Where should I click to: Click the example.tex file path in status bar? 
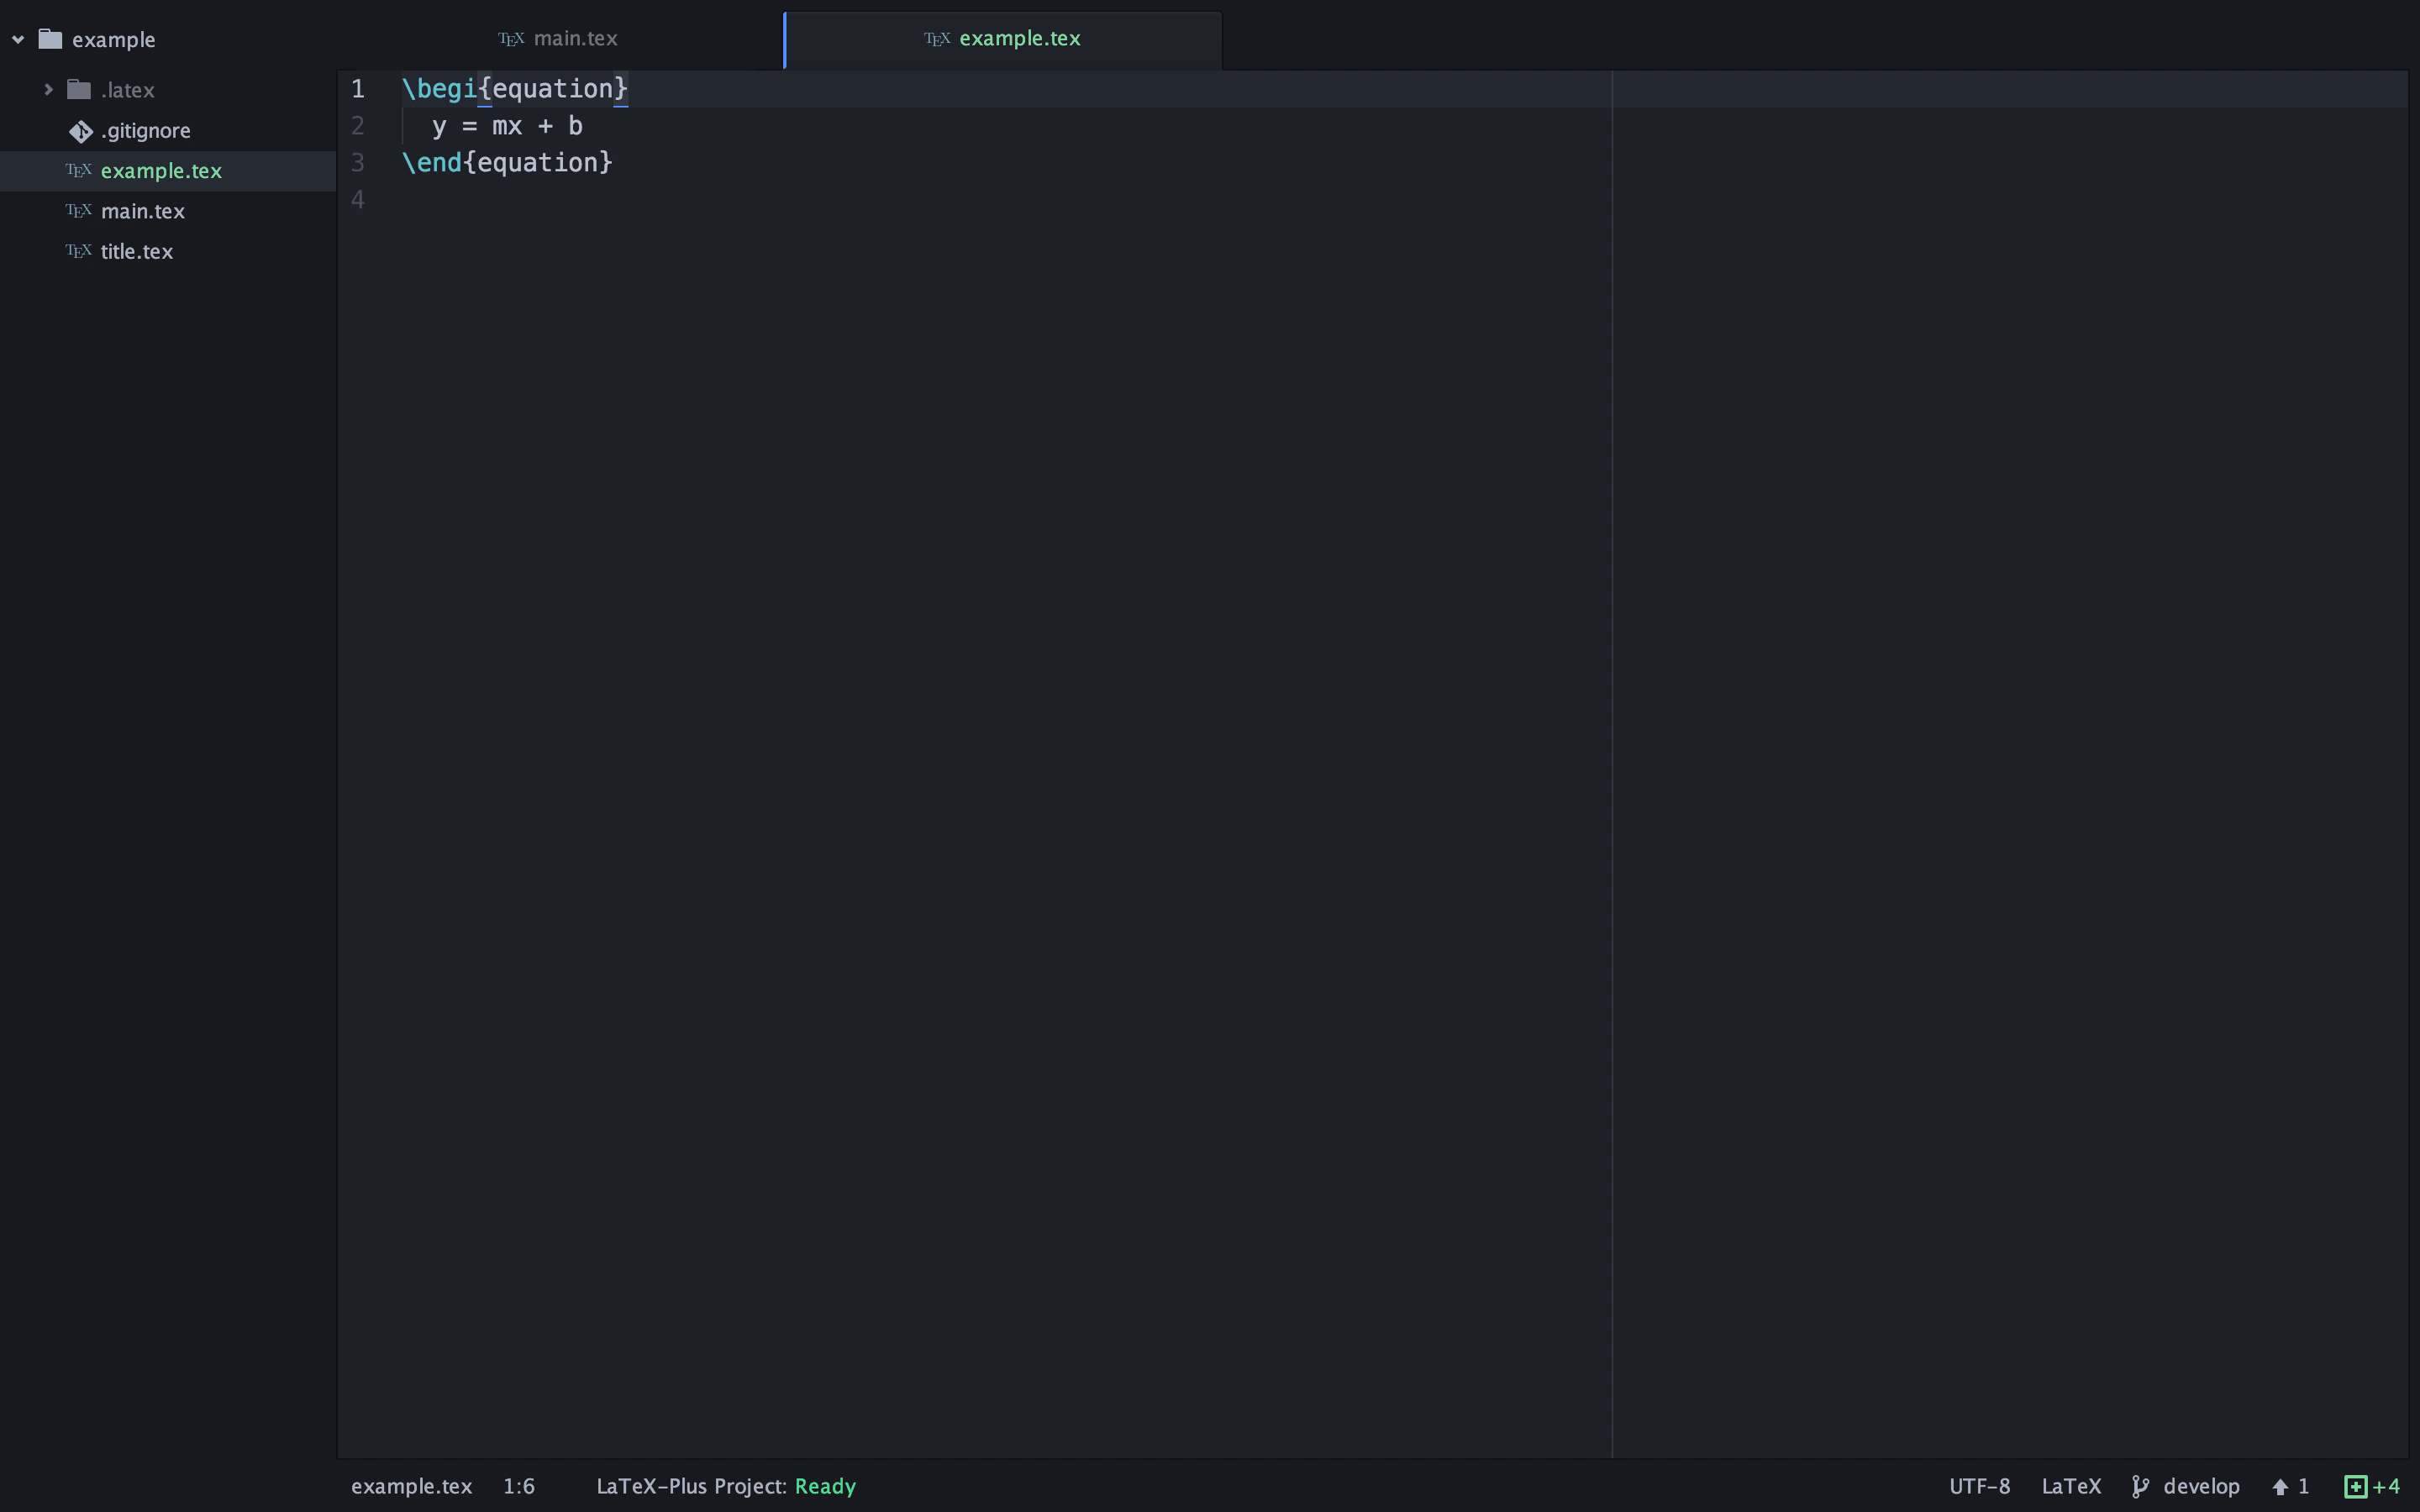click(x=411, y=1486)
